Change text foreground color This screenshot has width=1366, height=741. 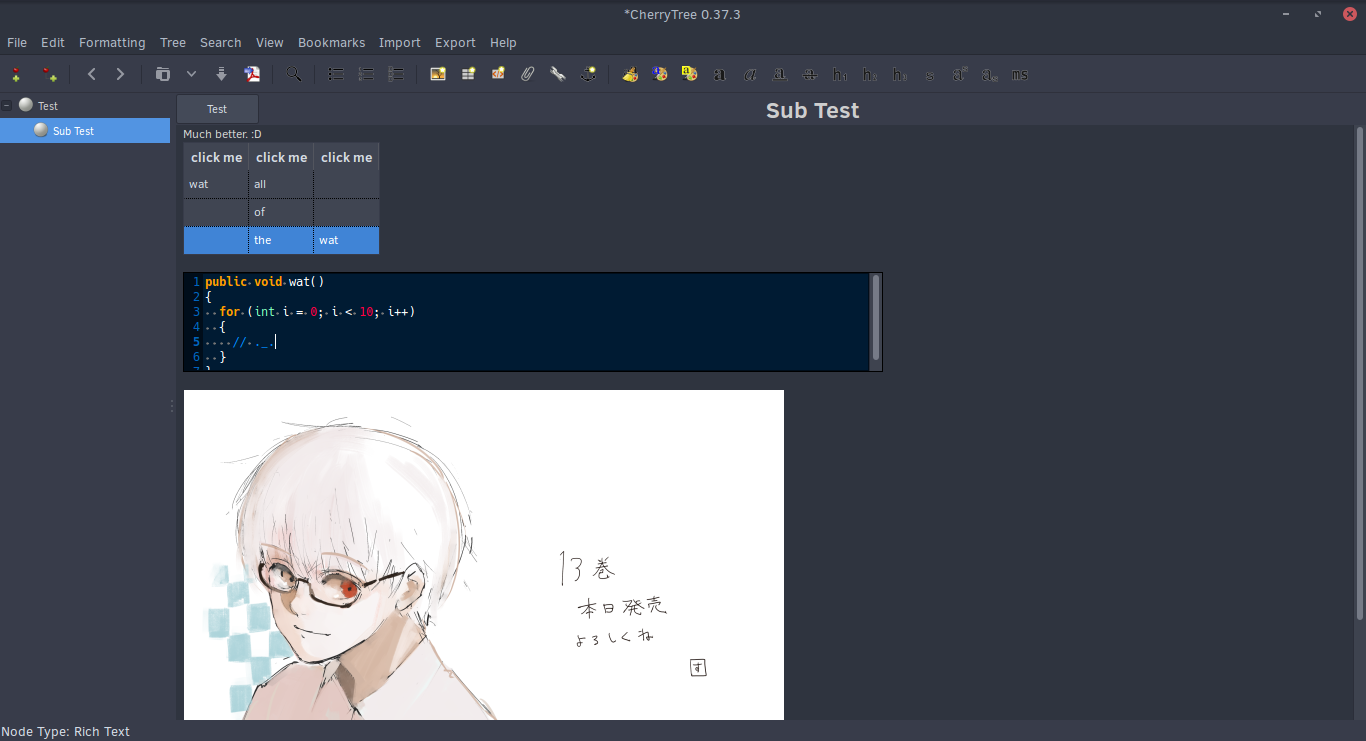(659, 74)
